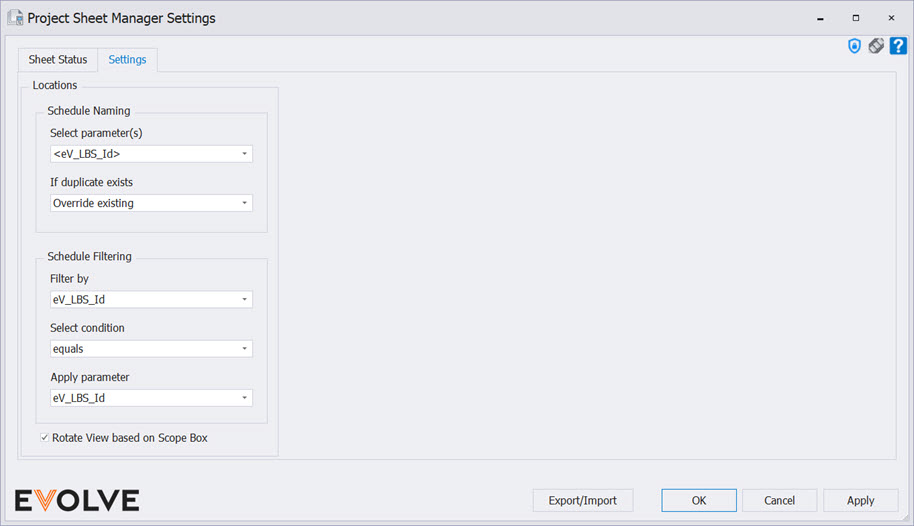Click the Cancel button

click(x=779, y=500)
